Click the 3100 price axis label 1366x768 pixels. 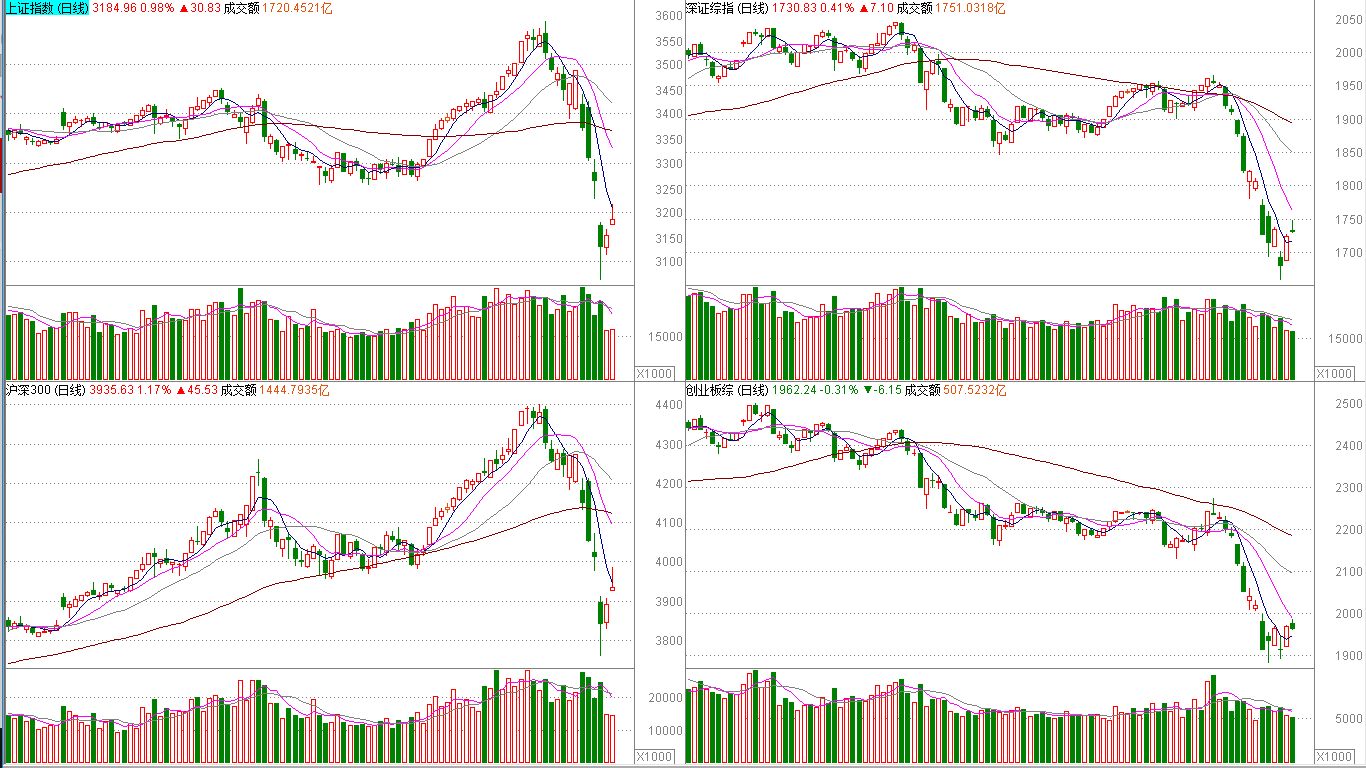(x=669, y=263)
